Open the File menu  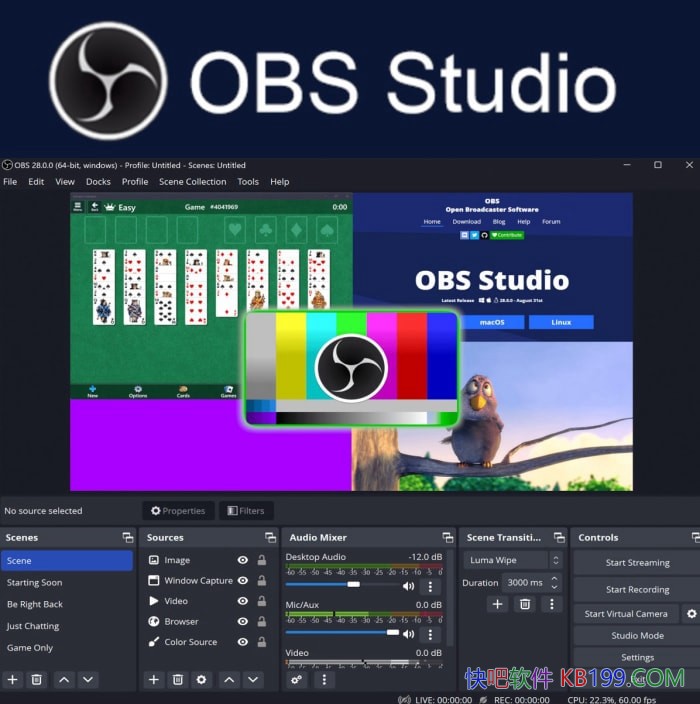(10, 182)
